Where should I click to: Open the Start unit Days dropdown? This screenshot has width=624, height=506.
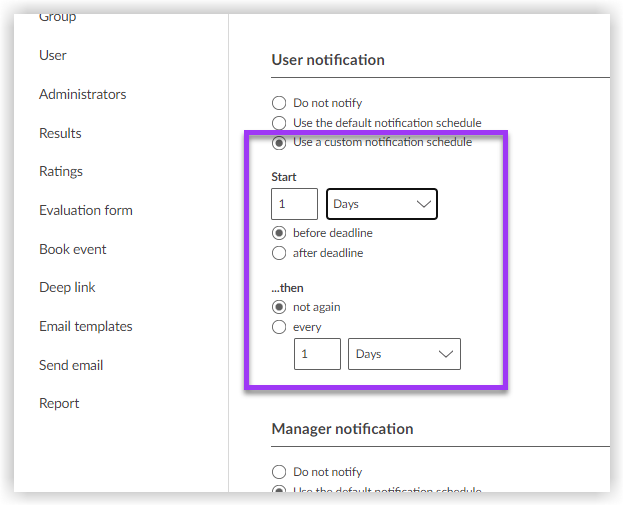point(382,204)
